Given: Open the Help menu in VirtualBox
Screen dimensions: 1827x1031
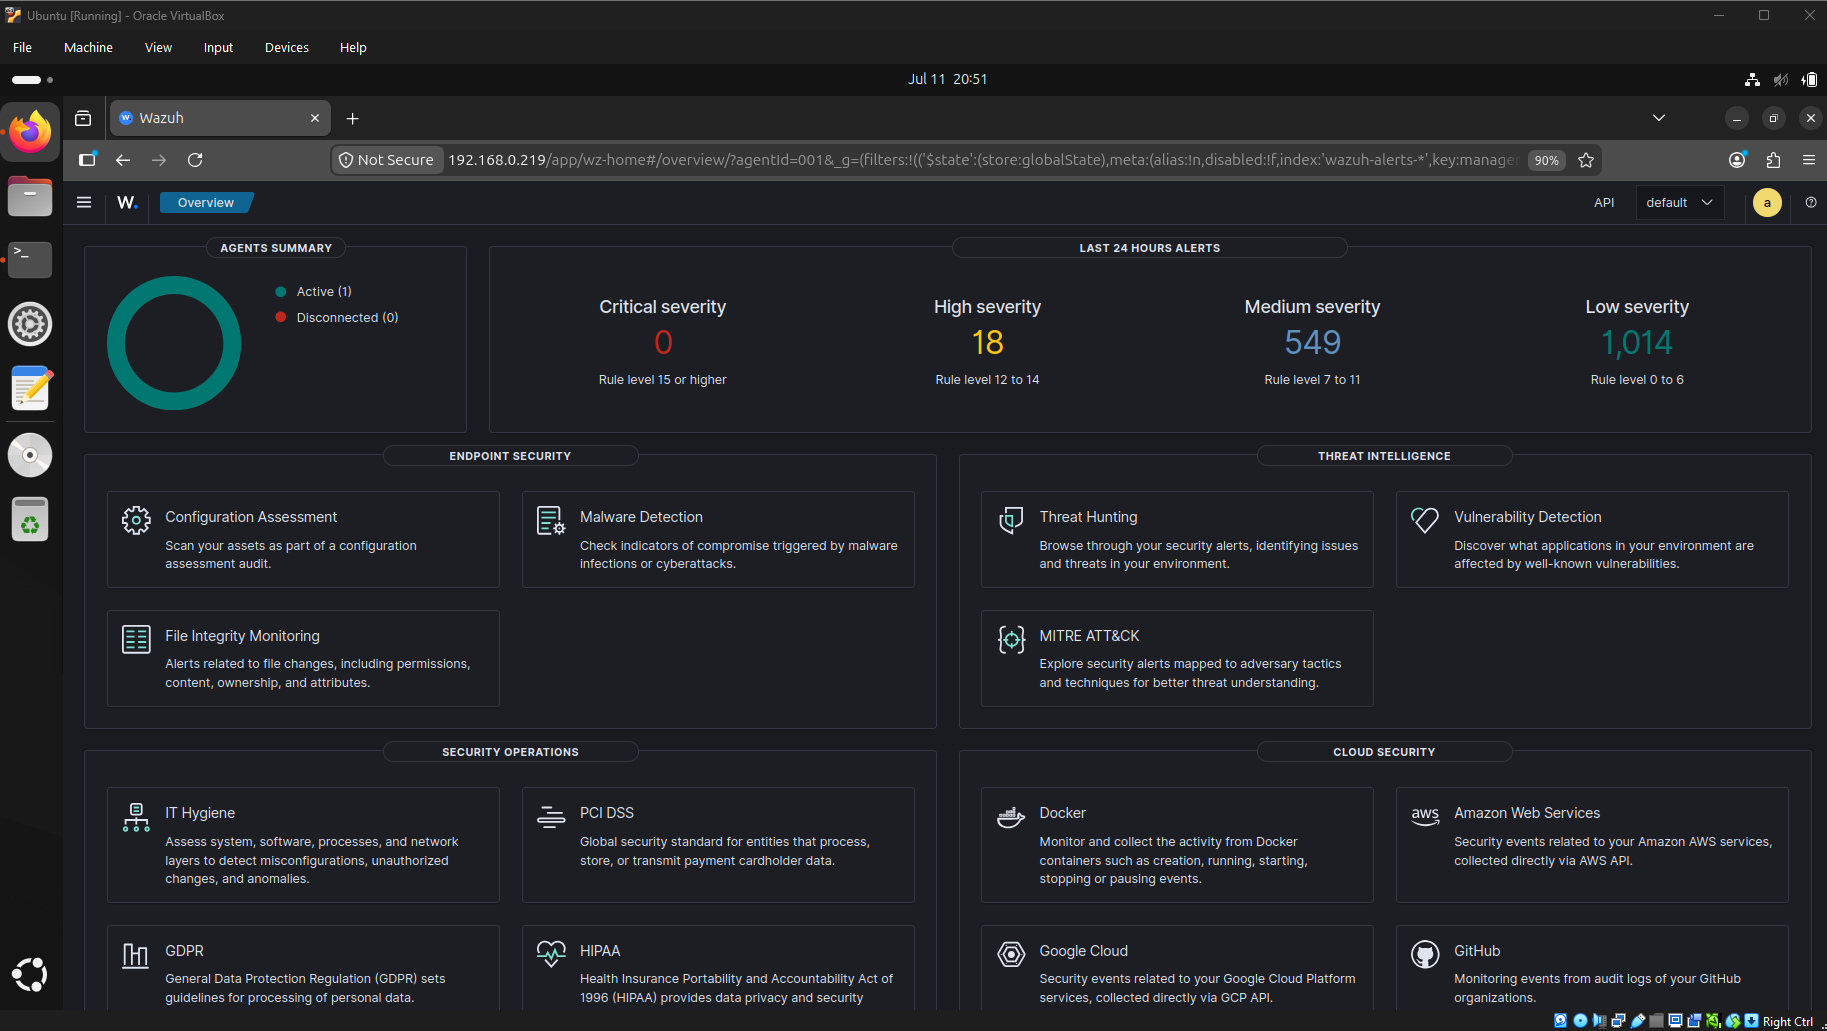Looking at the screenshot, I should click(x=353, y=47).
